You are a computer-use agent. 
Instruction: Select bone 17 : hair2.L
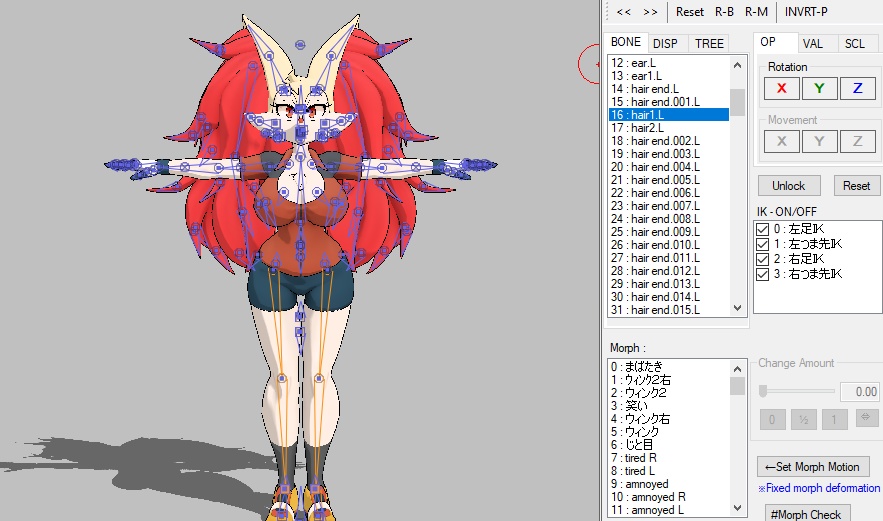point(669,128)
